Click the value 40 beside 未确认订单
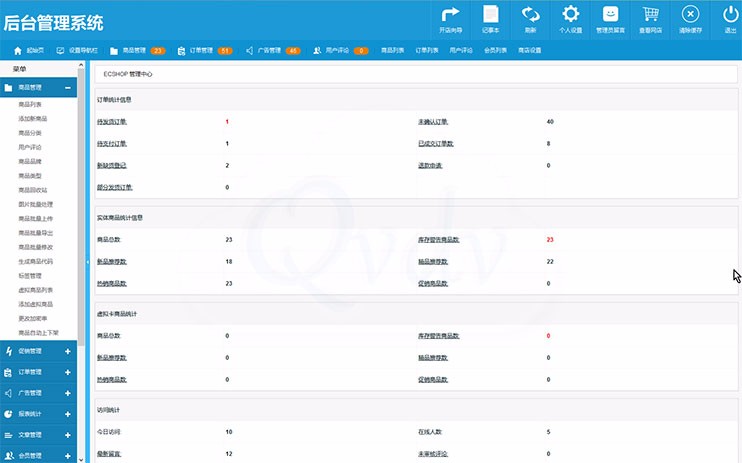This screenshot has height=463, width=742. click(550, 122)
